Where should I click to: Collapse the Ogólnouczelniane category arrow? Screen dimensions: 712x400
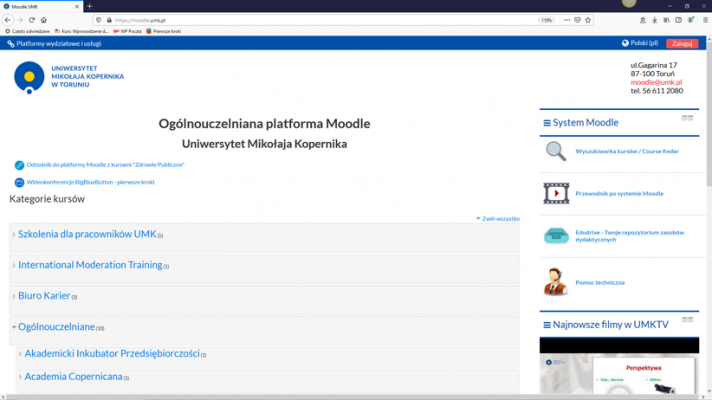(14, 327)
